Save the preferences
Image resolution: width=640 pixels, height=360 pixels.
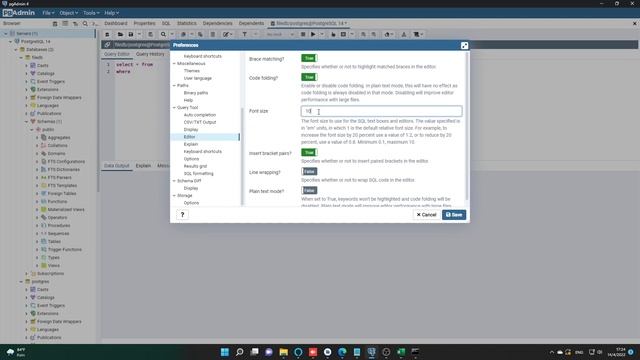[454, 215]
